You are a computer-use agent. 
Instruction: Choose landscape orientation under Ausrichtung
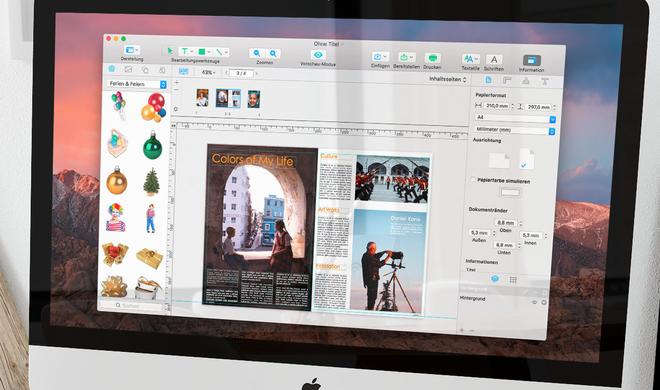499,161
